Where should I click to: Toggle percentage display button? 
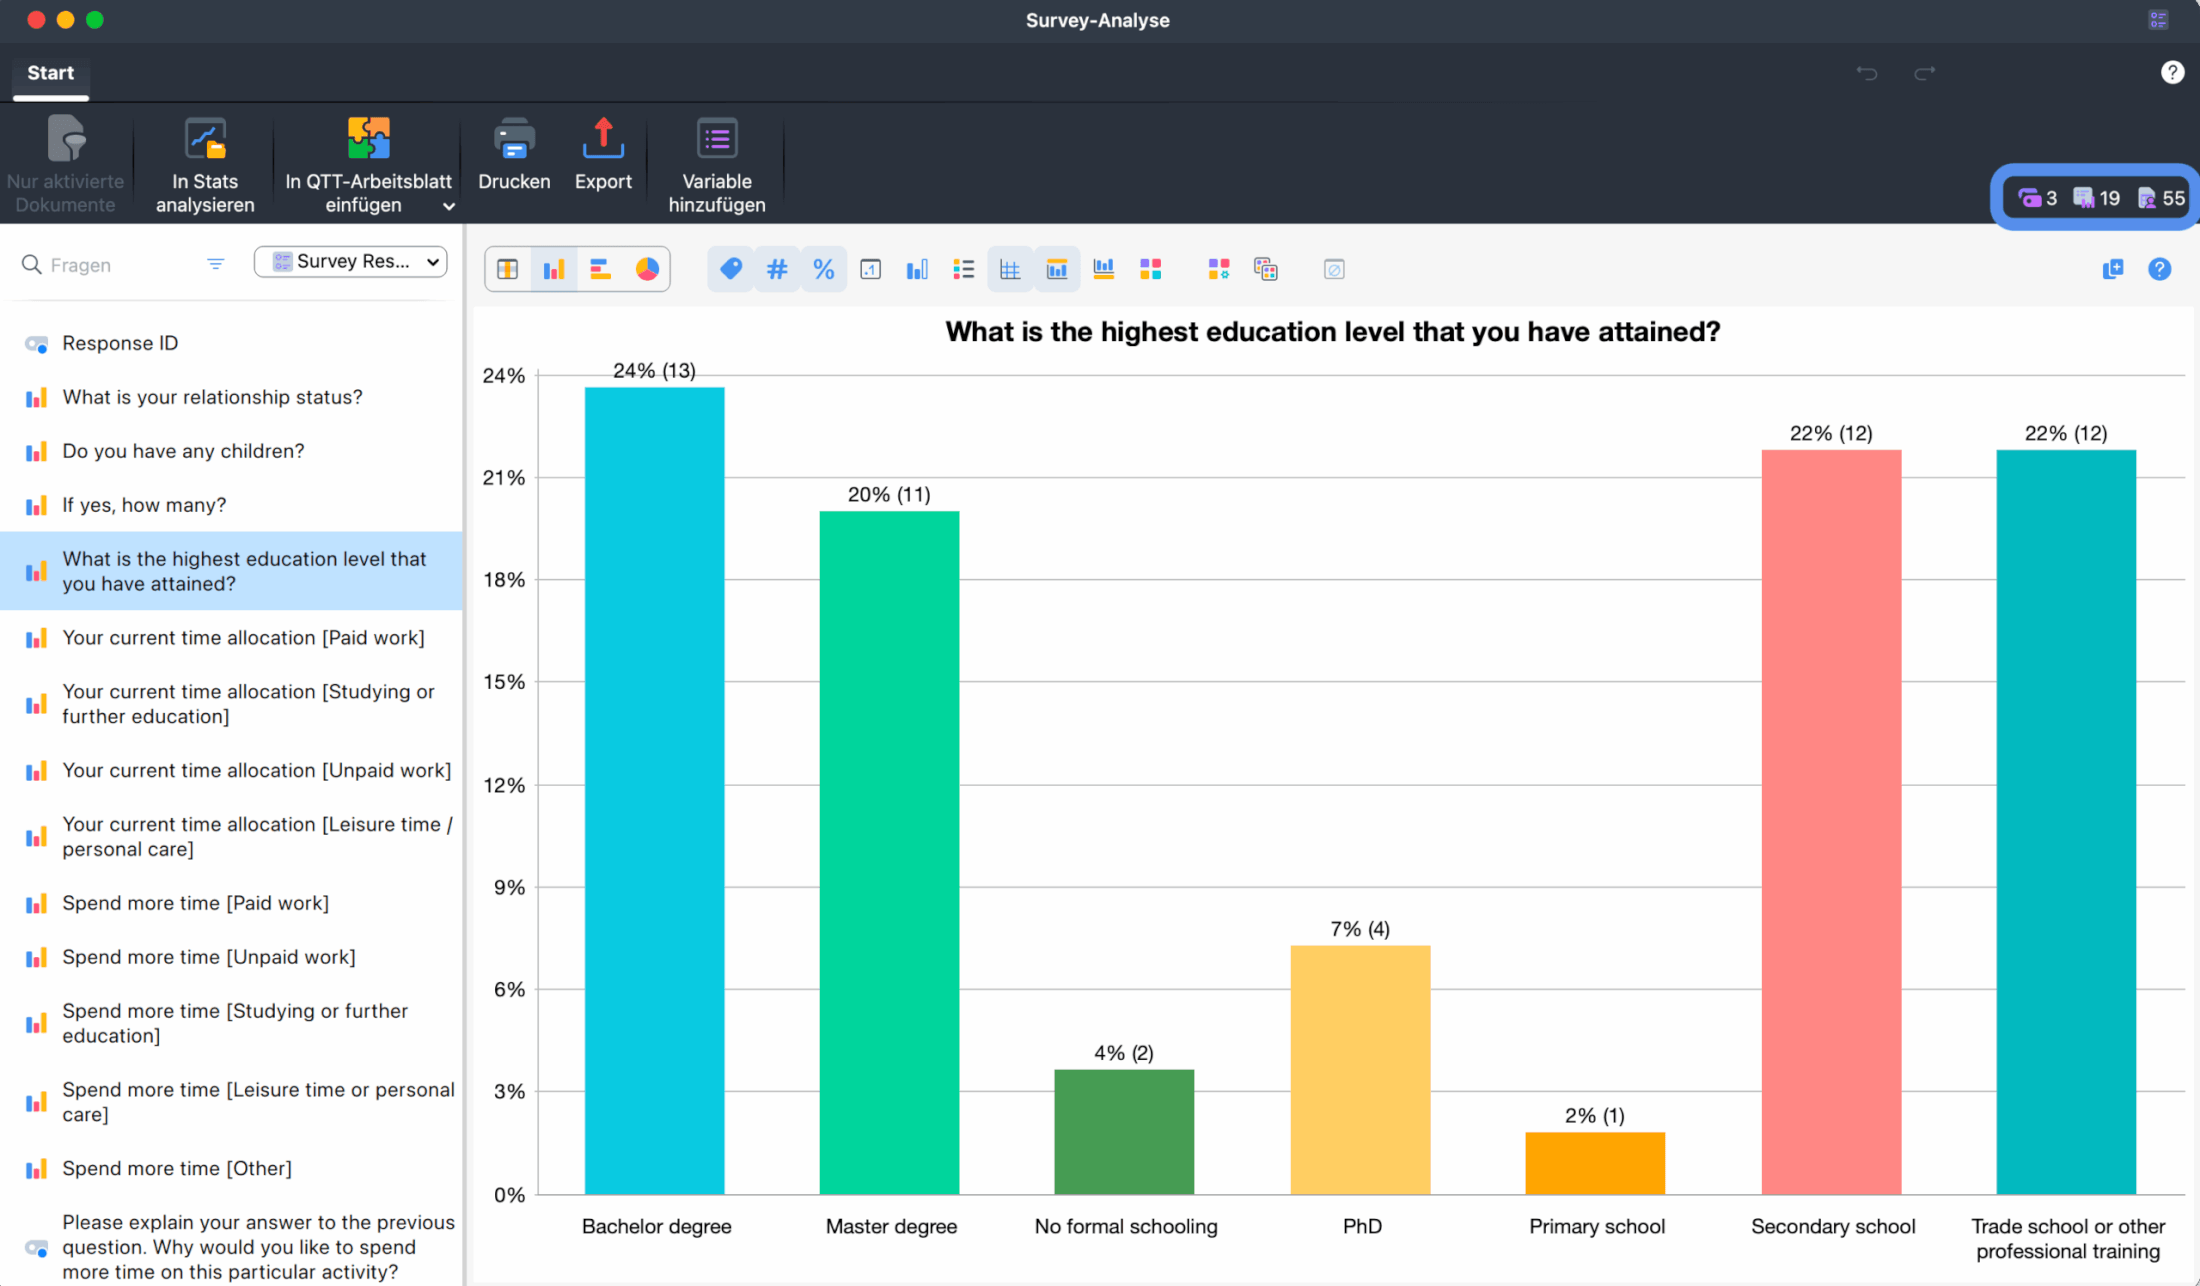tap(823, 269)
